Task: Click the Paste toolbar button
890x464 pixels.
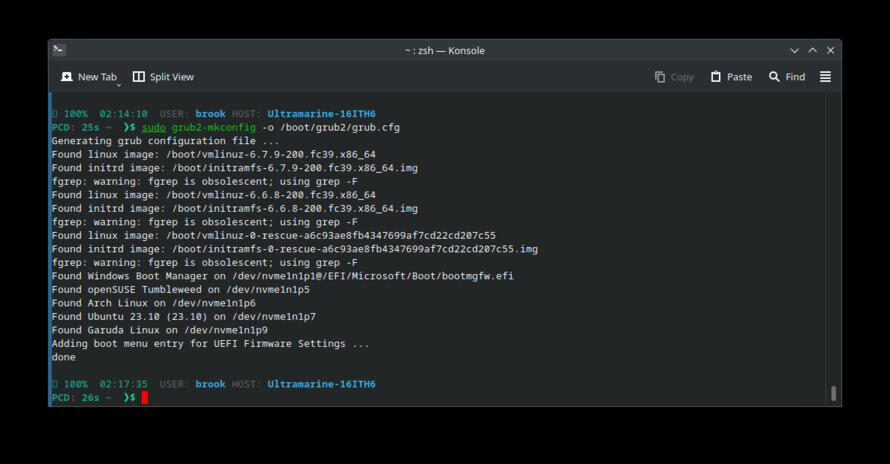Action: [x=731, y=77]
